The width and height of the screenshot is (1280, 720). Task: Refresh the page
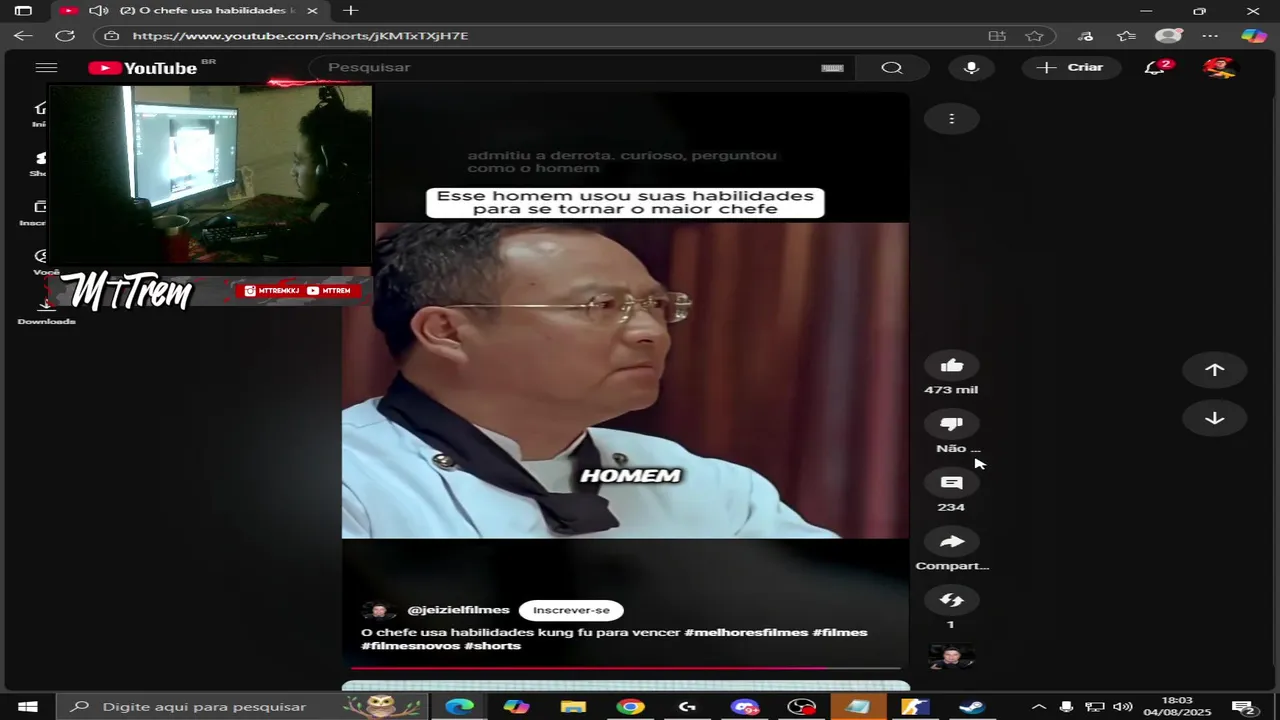65,36
